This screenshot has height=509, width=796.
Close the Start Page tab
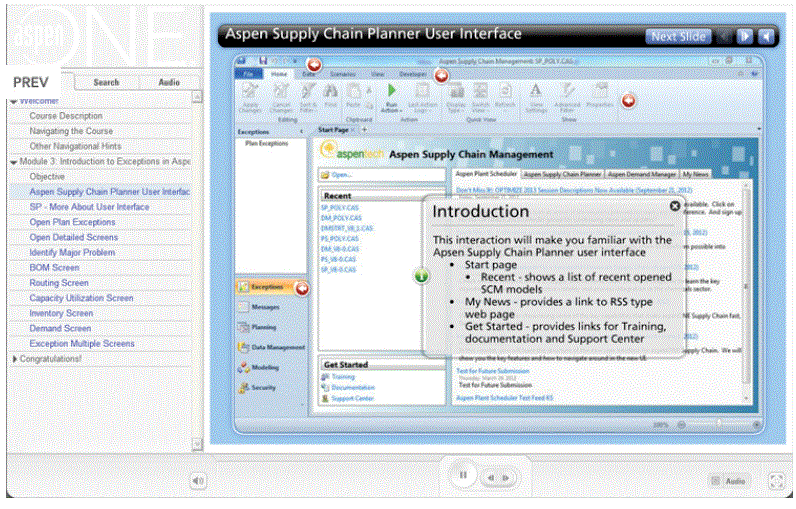(353, 130)
